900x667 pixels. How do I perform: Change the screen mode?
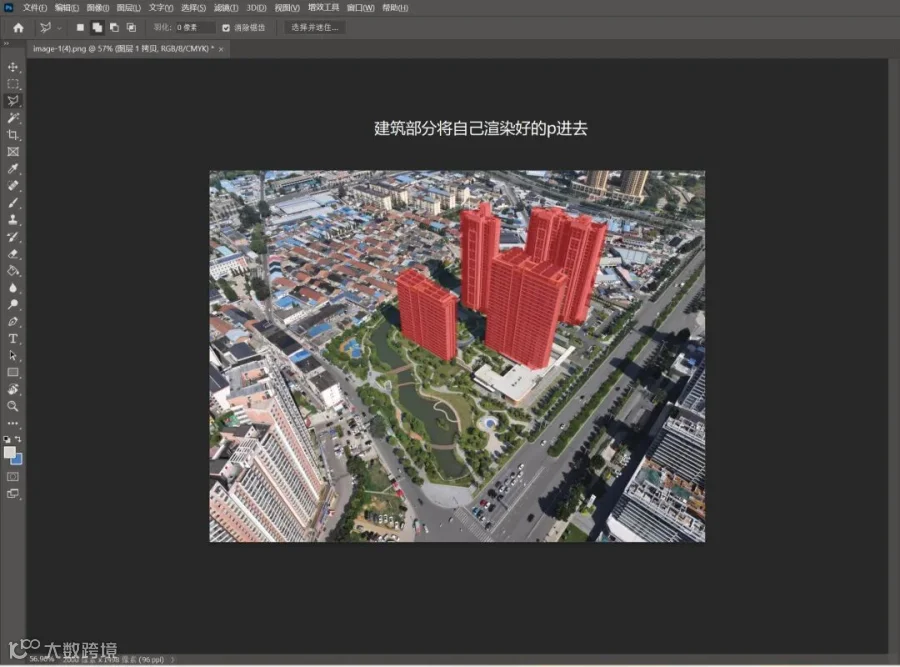(x=13, y=494)
